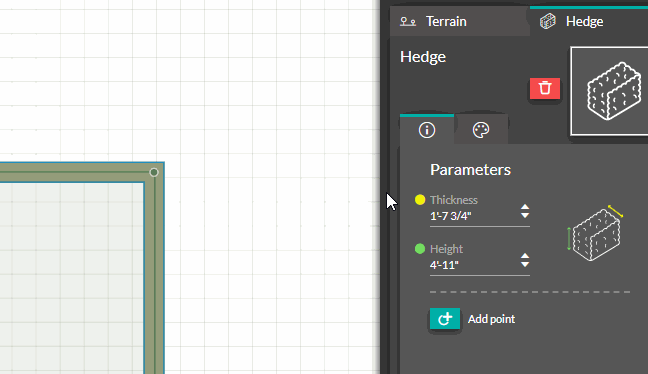Click the Hedge tab cube icon

(548, 21)
